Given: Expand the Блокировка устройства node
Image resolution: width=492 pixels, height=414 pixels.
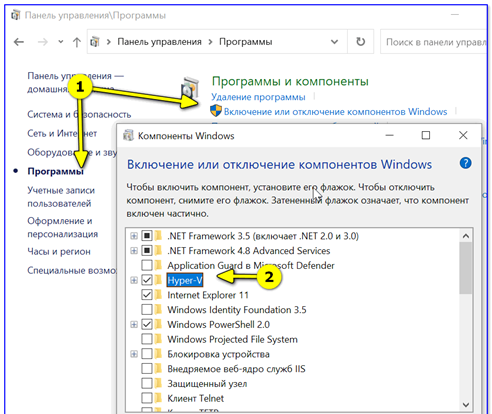Looking at the screenshot, I should tap(134, 354).
